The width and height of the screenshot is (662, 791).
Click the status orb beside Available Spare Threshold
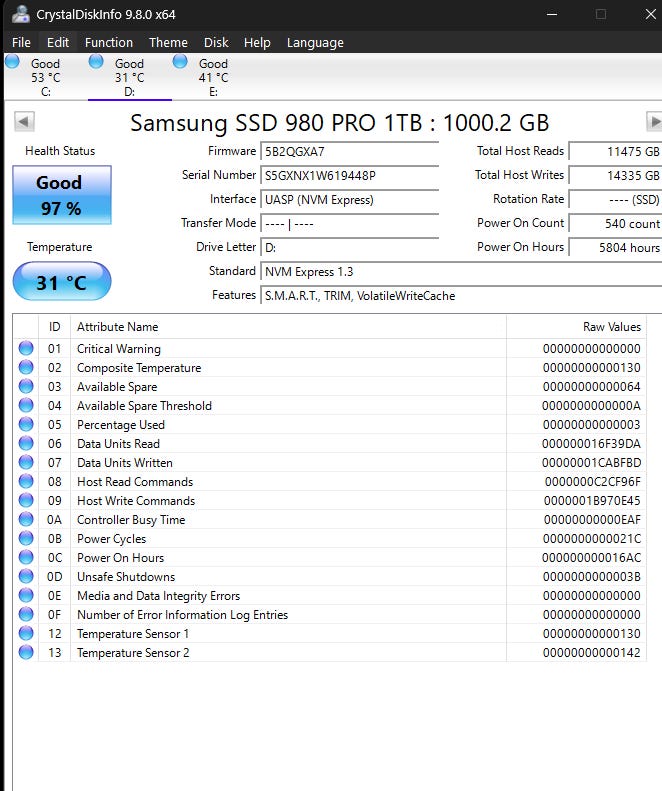pyautogui.click(x=26, y=405)
